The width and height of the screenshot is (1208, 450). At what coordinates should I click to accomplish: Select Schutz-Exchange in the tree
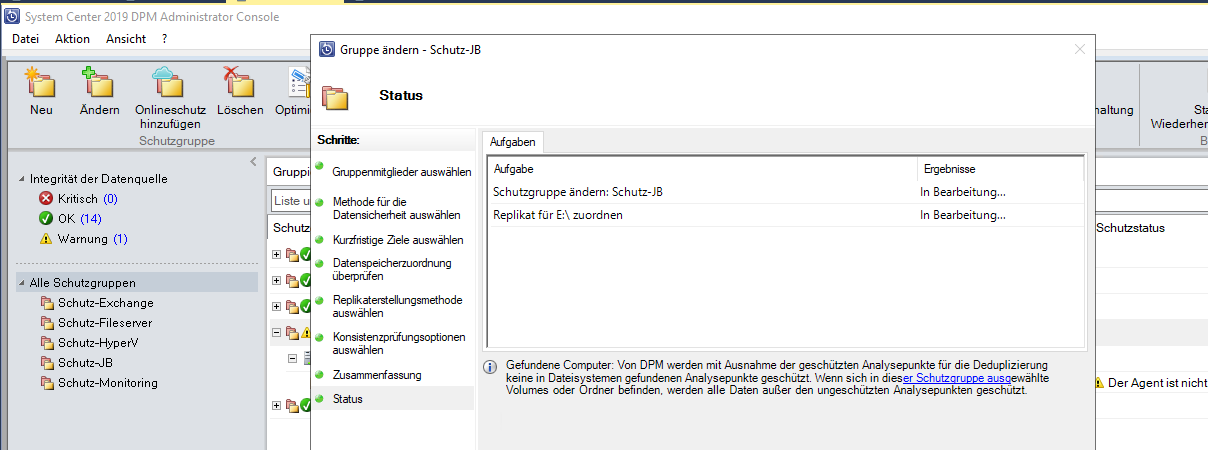[x=106, y=303]
